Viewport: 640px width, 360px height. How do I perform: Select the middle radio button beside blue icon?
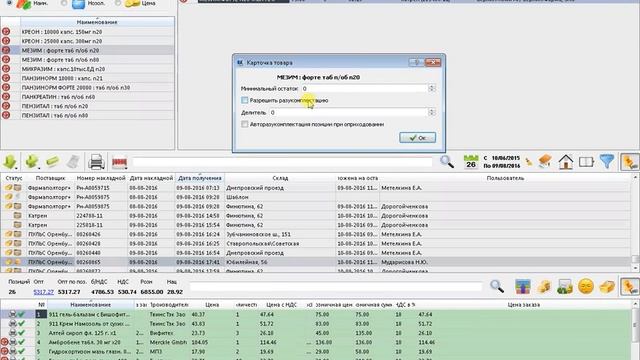(x=64, y=3)
